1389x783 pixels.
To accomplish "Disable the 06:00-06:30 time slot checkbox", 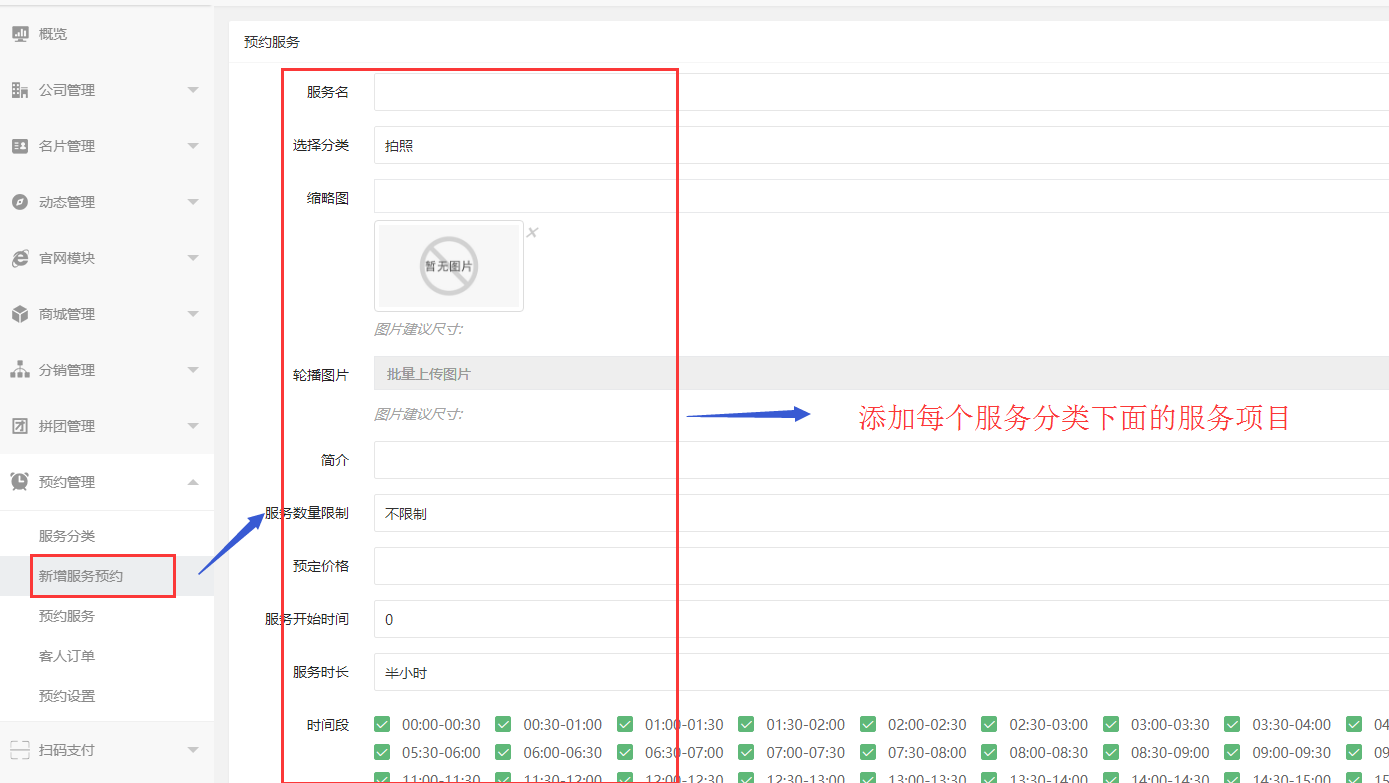I will (x=503, y=752).
